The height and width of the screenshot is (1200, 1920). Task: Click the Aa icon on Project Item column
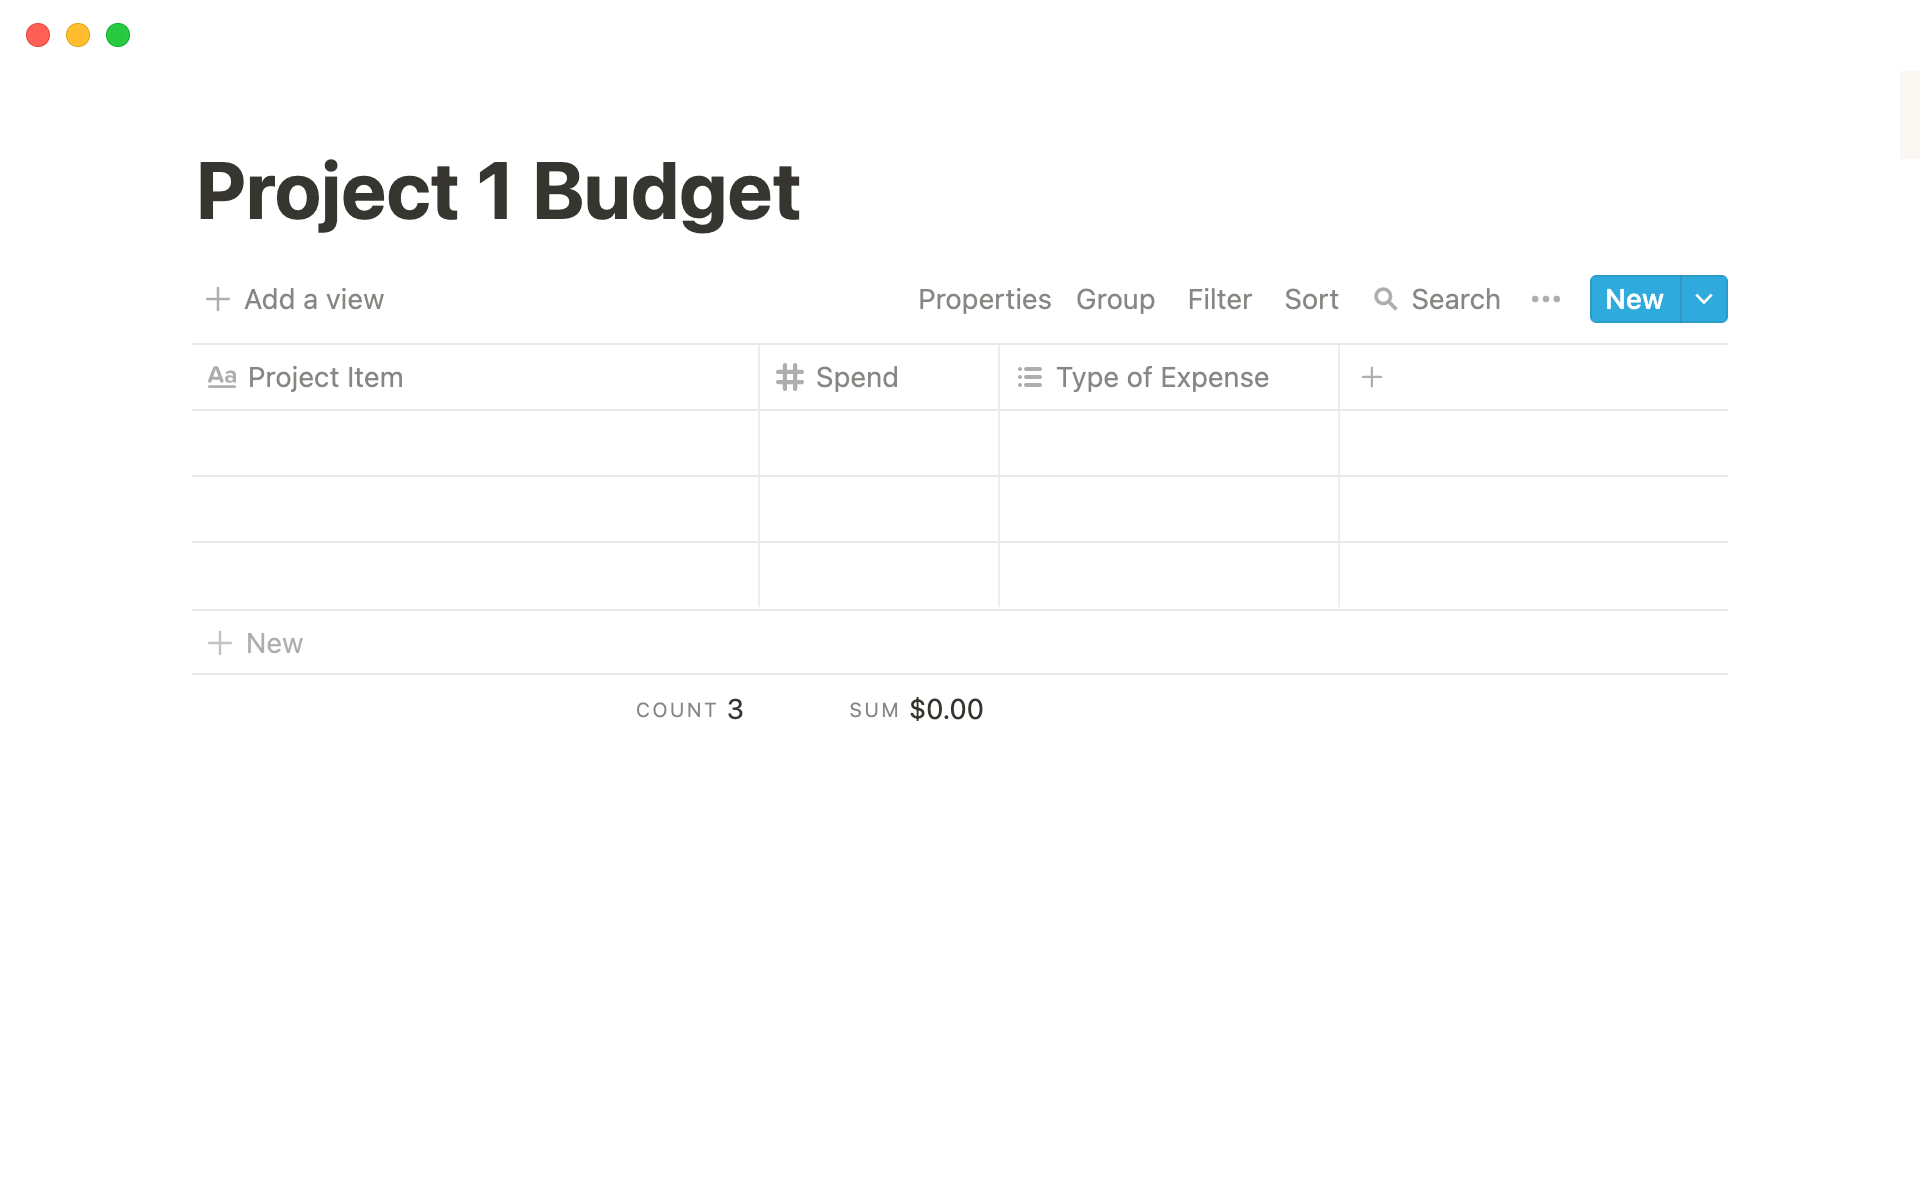coord(222,377)
